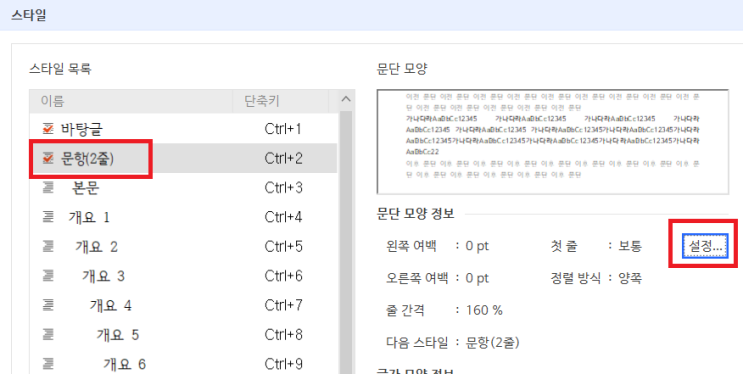Click the paragraph icon beside 개요 5

48,335
